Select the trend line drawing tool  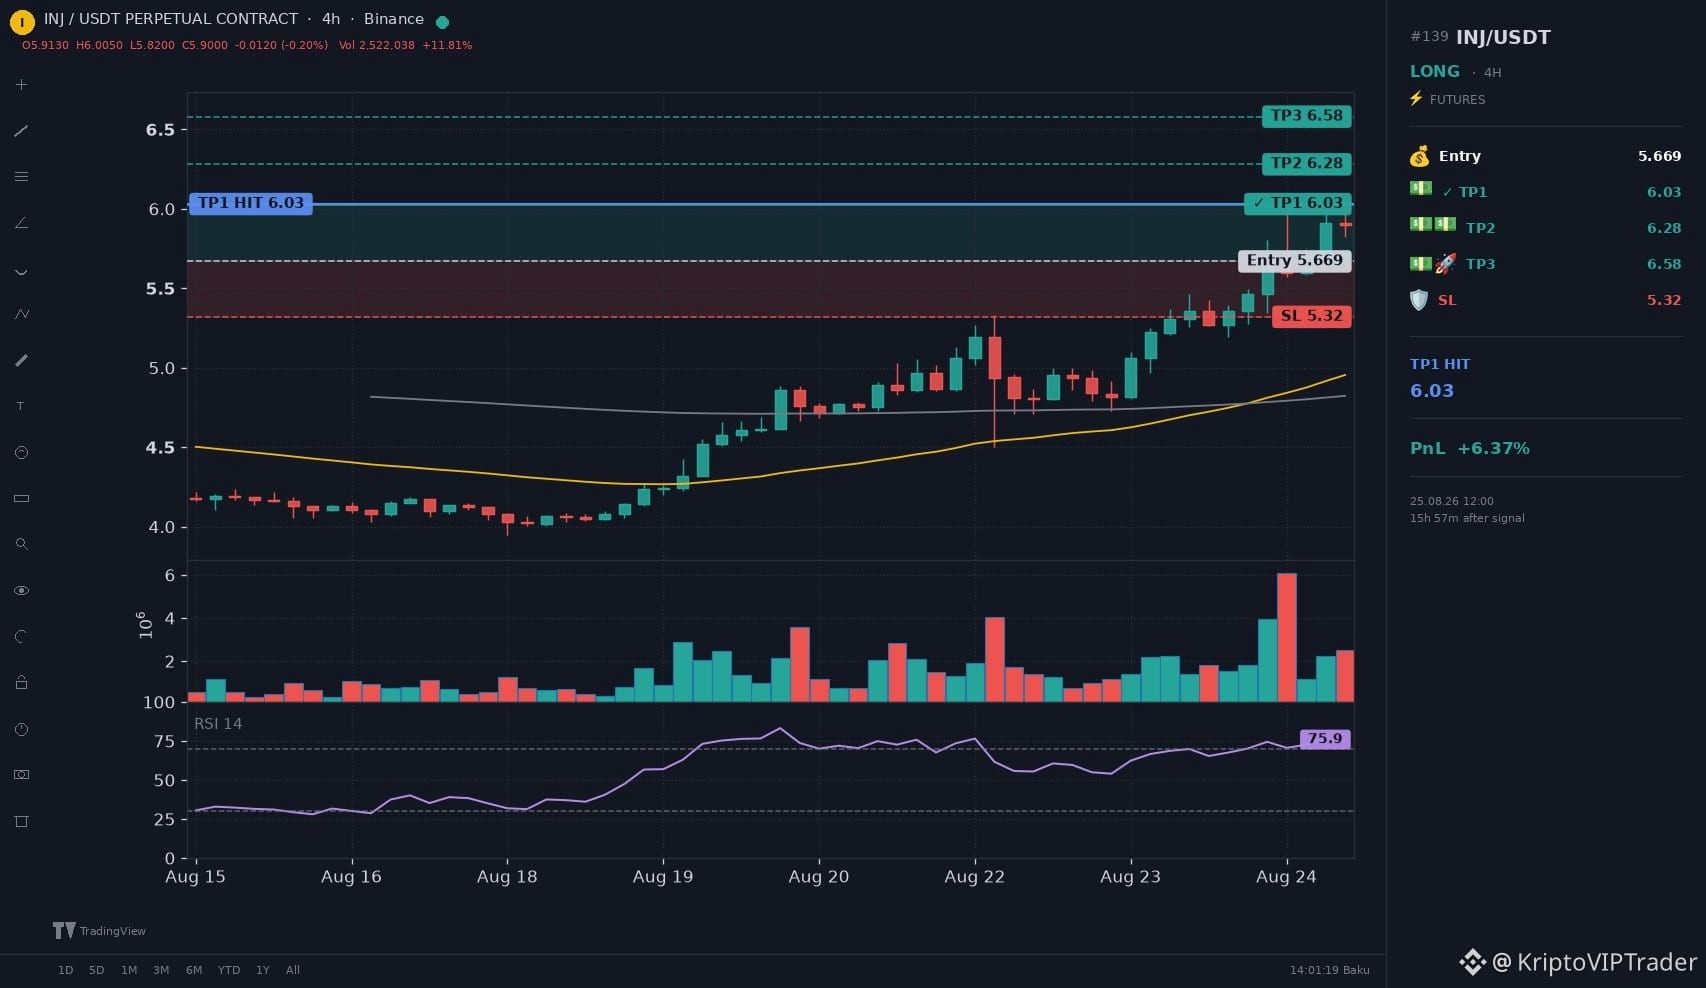[21, 131]
